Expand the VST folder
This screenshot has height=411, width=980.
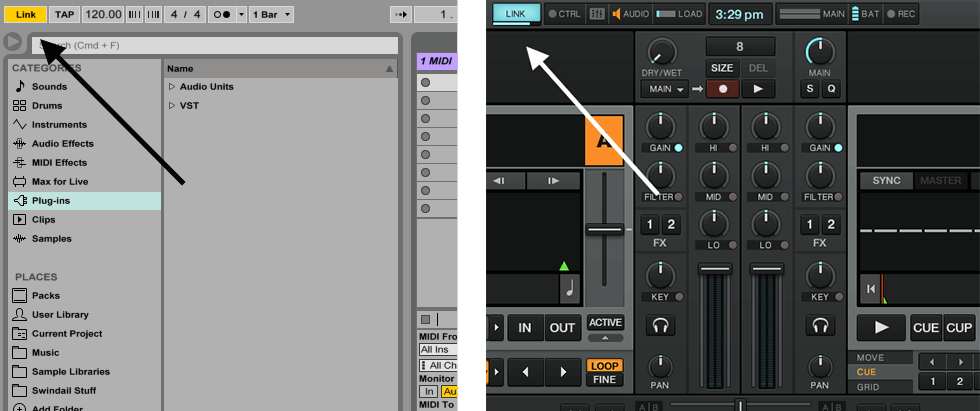pos(172,106)
